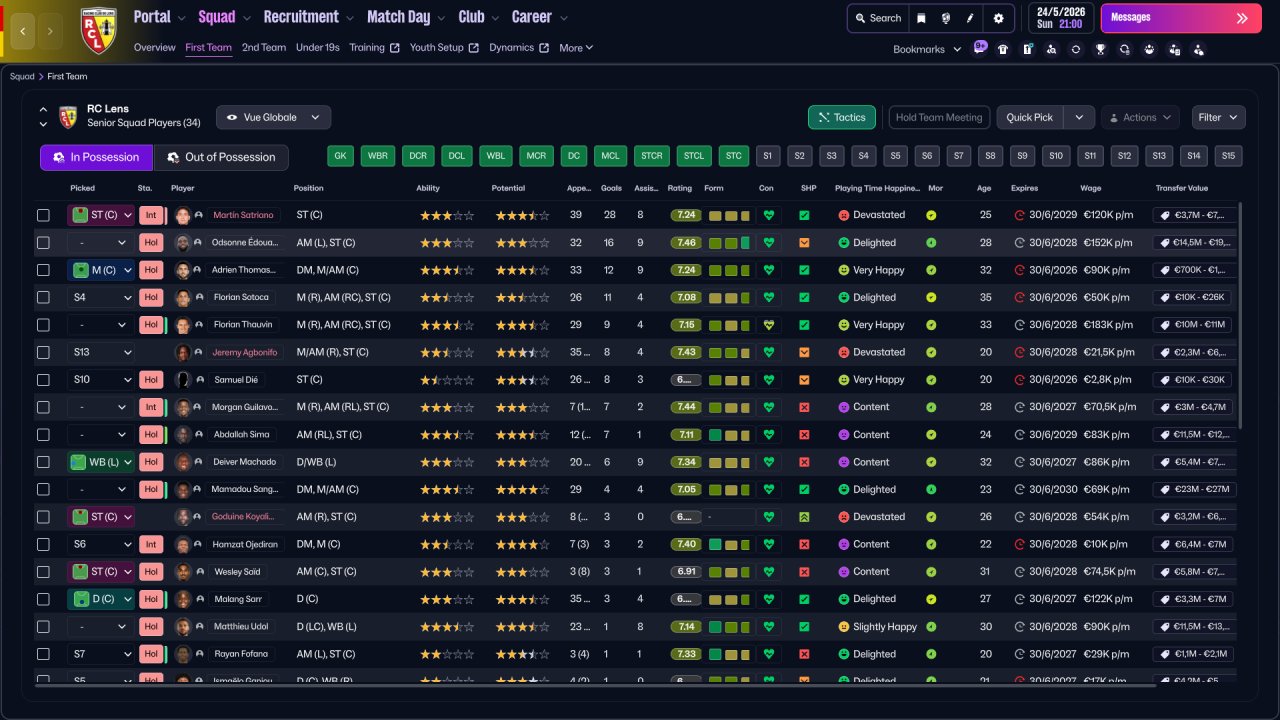Open the settings gear icon
This screenshot has width=1280, height=720.
click(998, 18)
